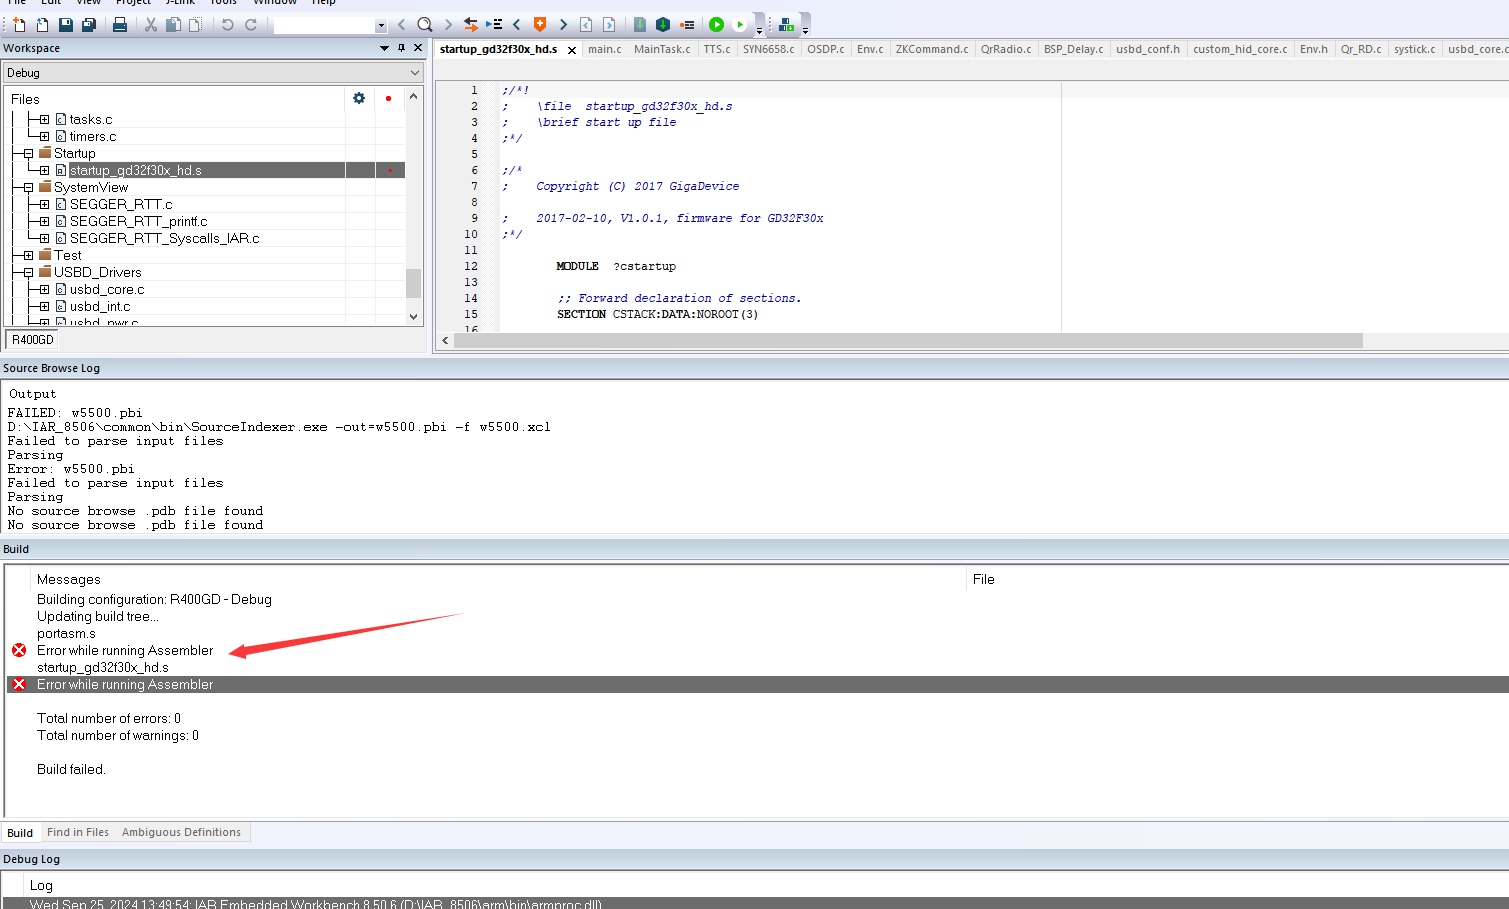
Task: Select startup_gd32f30x_hd.s in workspace tree
Action: coord(135,171)
